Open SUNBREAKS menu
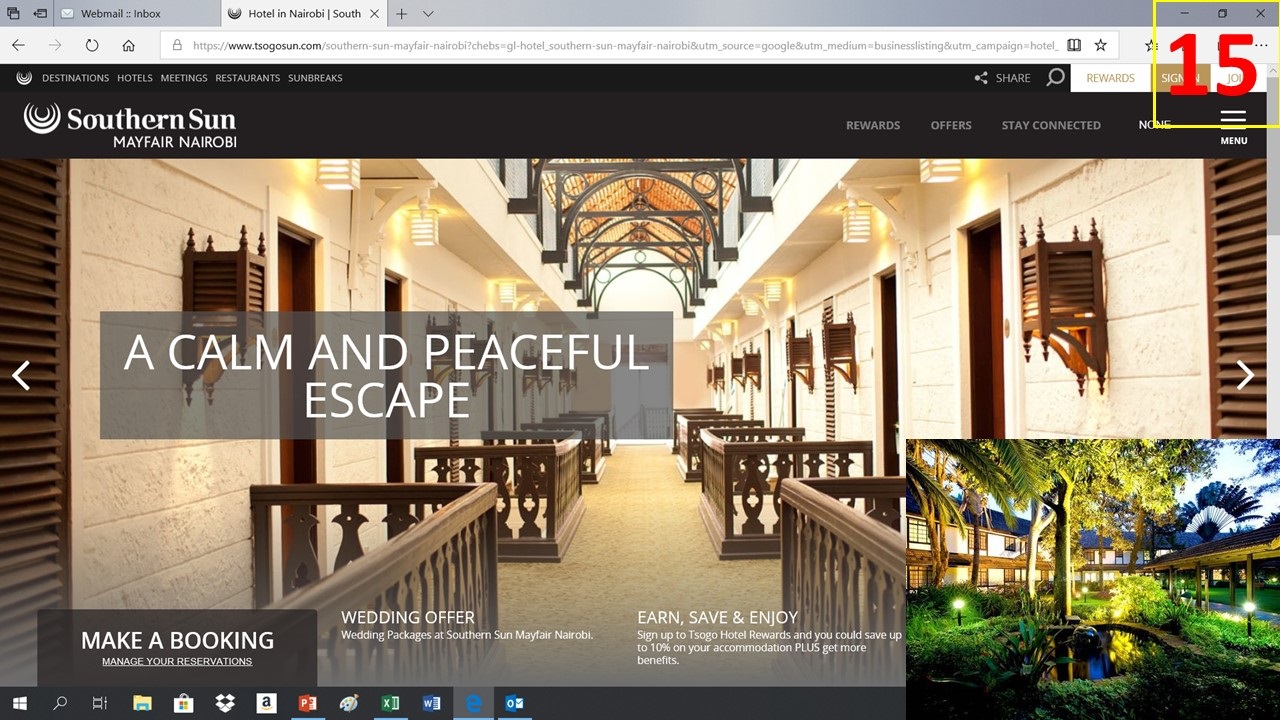This screenshot has height=720, width=1280. (315, 78)
